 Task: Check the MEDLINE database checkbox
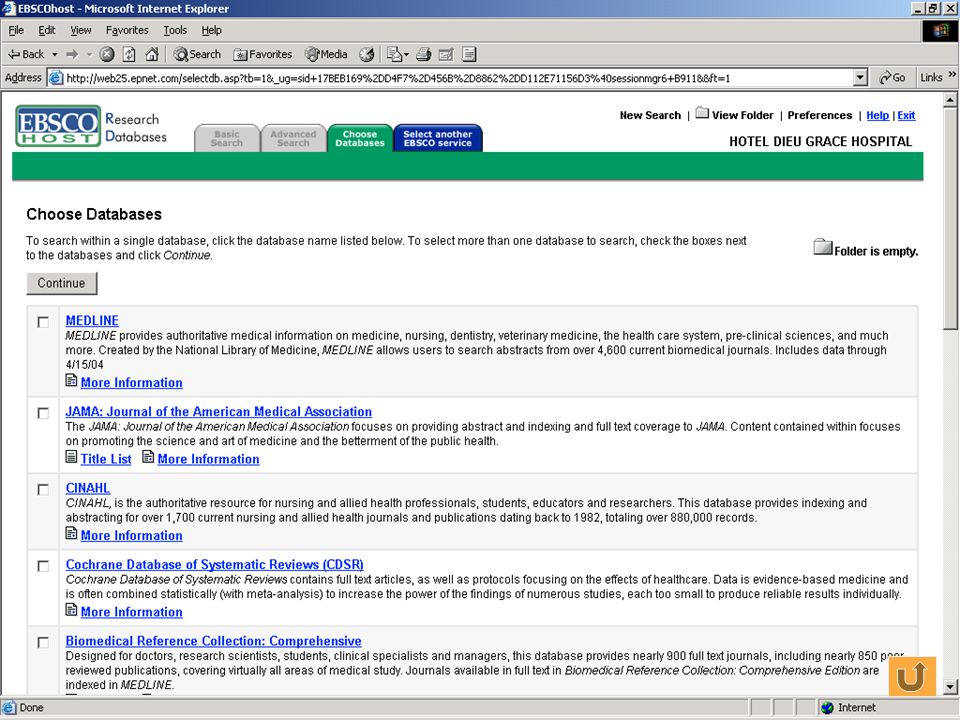pyautogui.click(x=43, y=322)
